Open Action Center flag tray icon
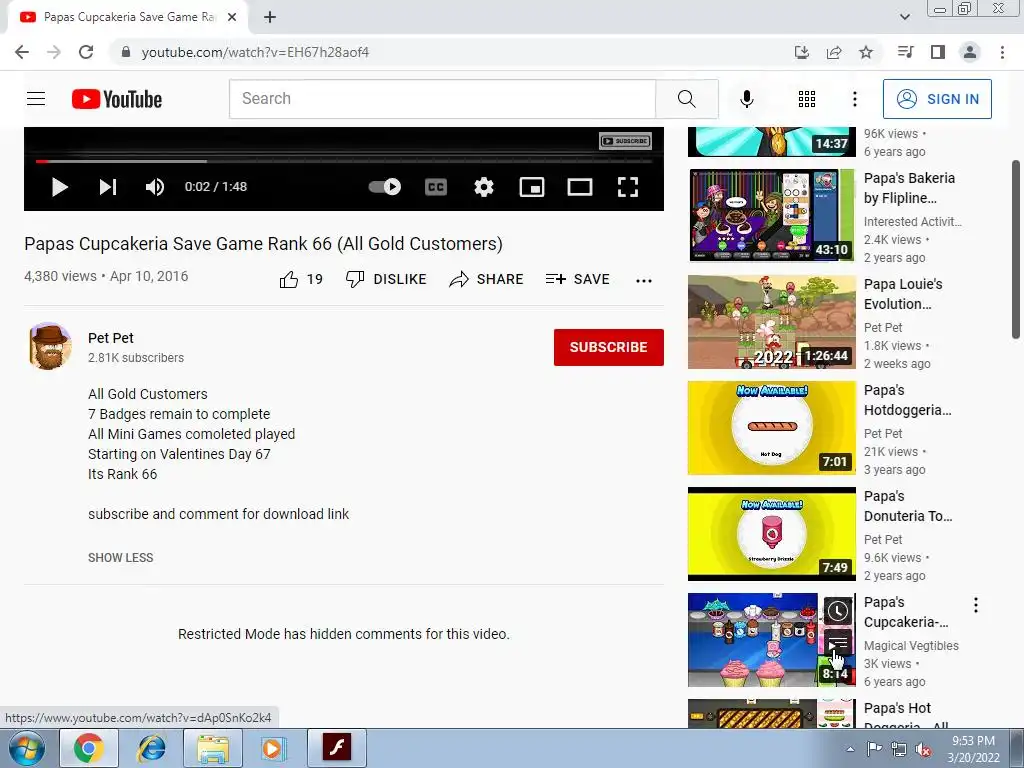This screenshot has height=768, width=1024. [x=874, y=749]
